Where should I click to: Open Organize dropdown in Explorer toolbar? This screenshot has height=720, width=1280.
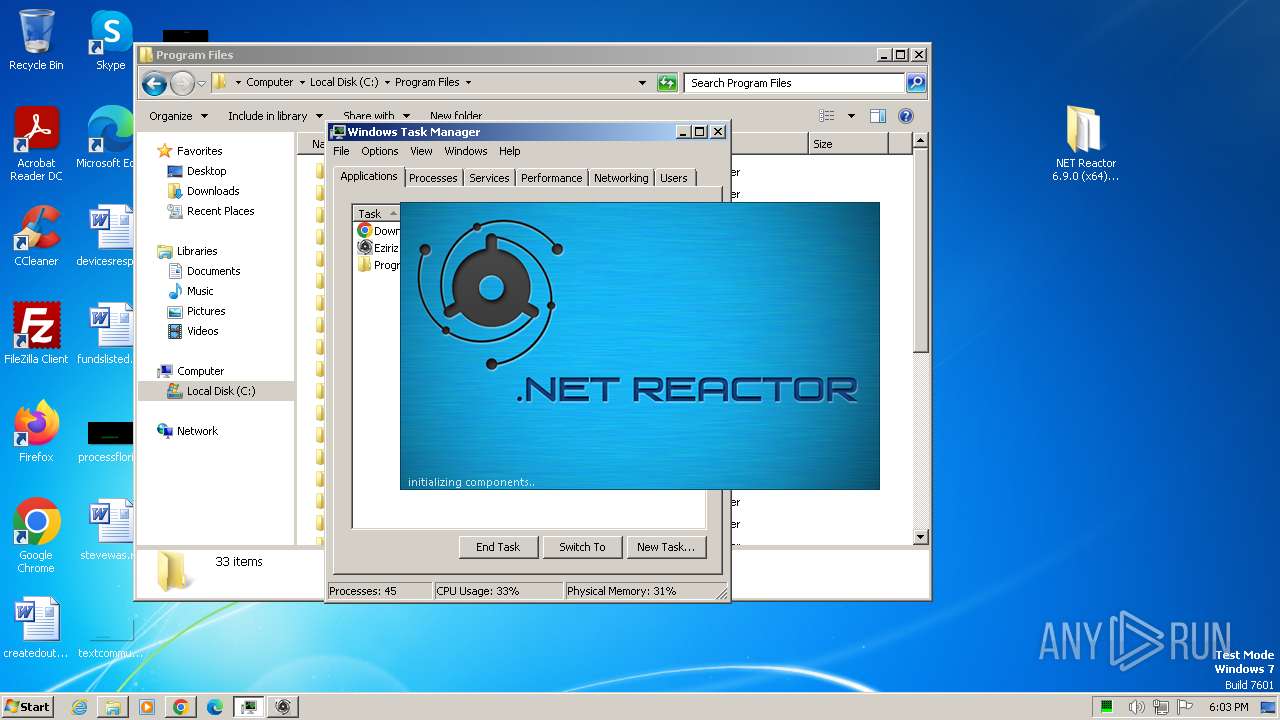(179, 116)
